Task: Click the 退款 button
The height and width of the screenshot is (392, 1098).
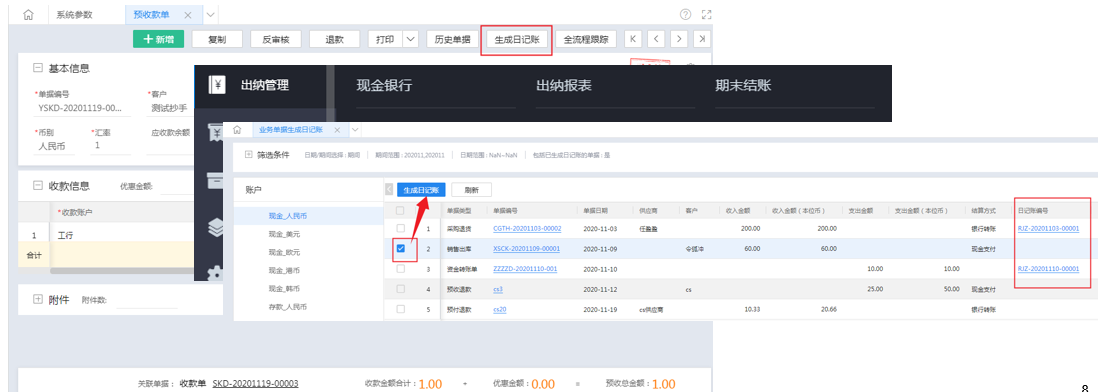Action: pyautogui.click(x=334, y=39)
